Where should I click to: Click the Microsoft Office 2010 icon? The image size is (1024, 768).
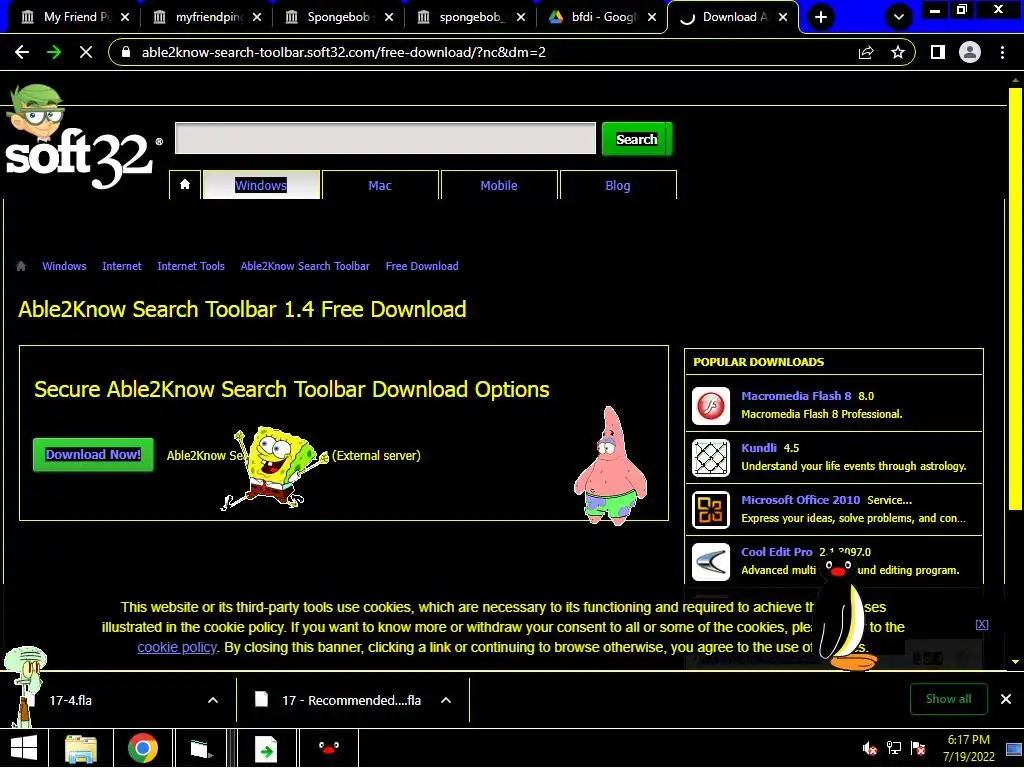point(711,510)
